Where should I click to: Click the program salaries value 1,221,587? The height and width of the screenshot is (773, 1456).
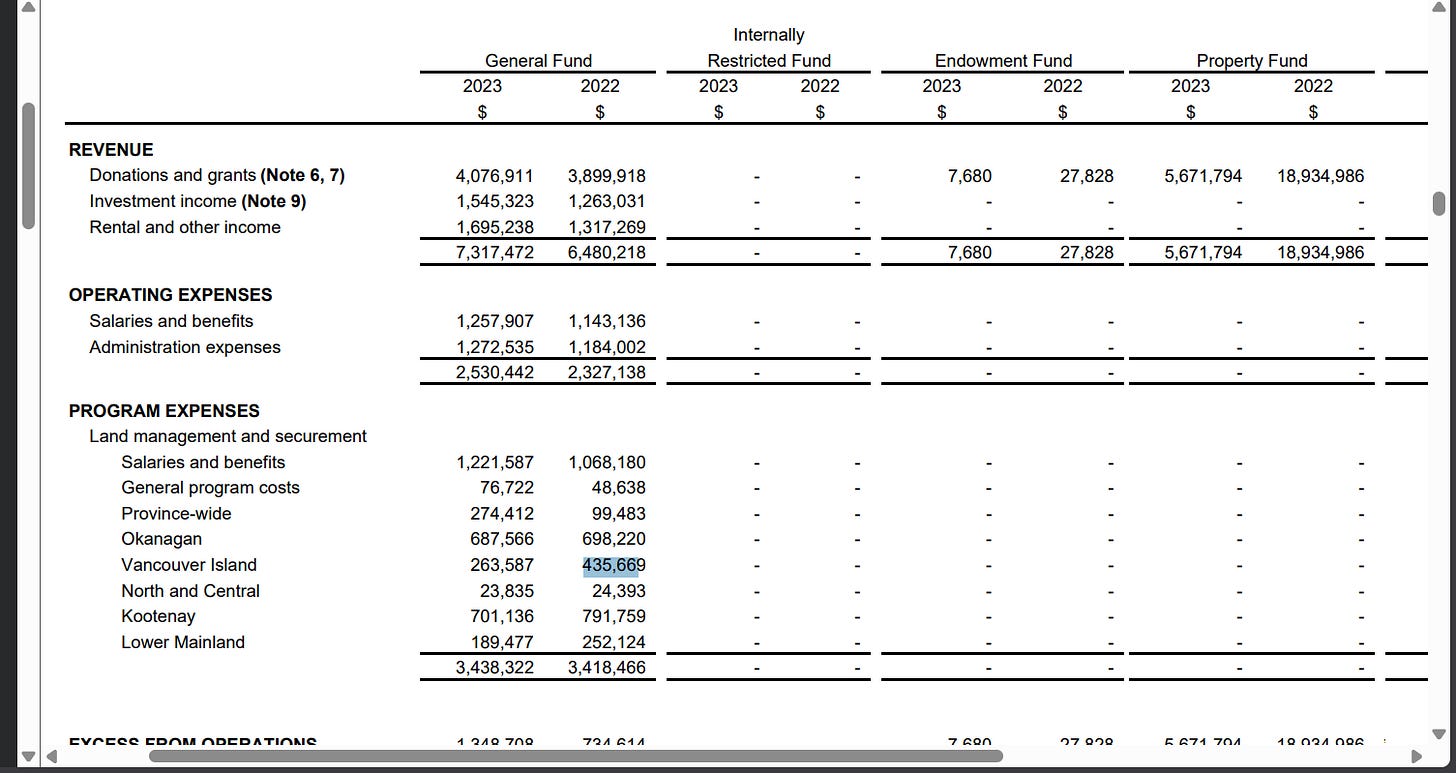pyautogui.click(x=494, y=462)
